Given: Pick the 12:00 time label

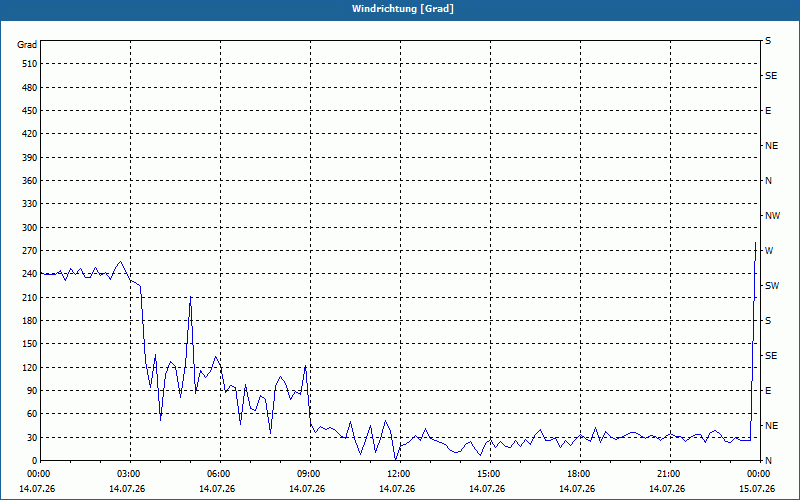Looking at the screenshot, I should pyautogui.click(x=398, y=474).
